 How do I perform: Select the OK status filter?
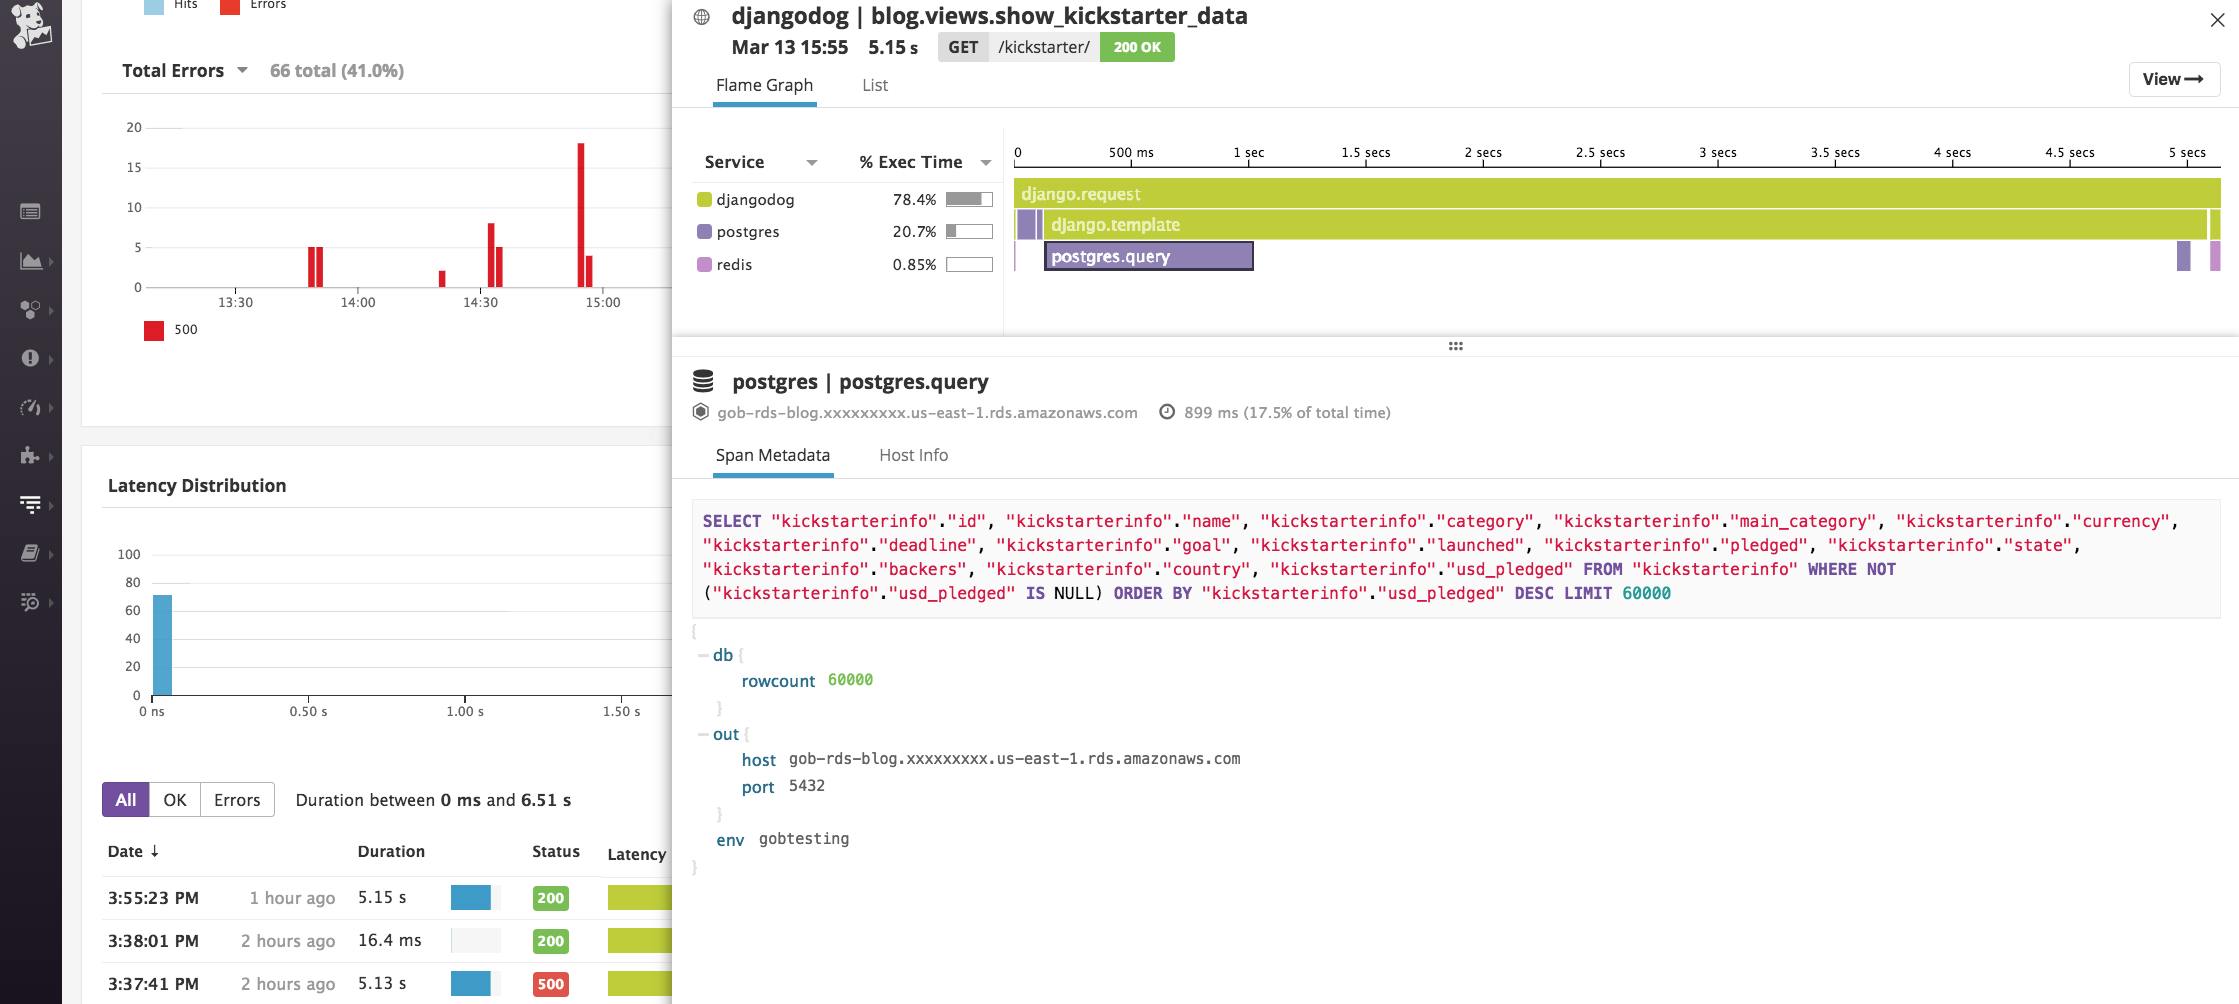click(175, 799)
